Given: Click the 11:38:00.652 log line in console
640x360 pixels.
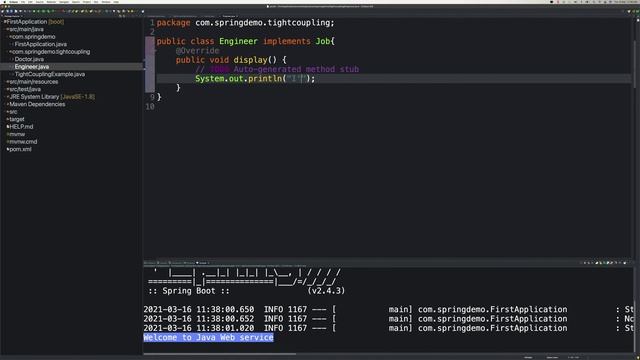Looking at the screenshot, I should point(388,319).
